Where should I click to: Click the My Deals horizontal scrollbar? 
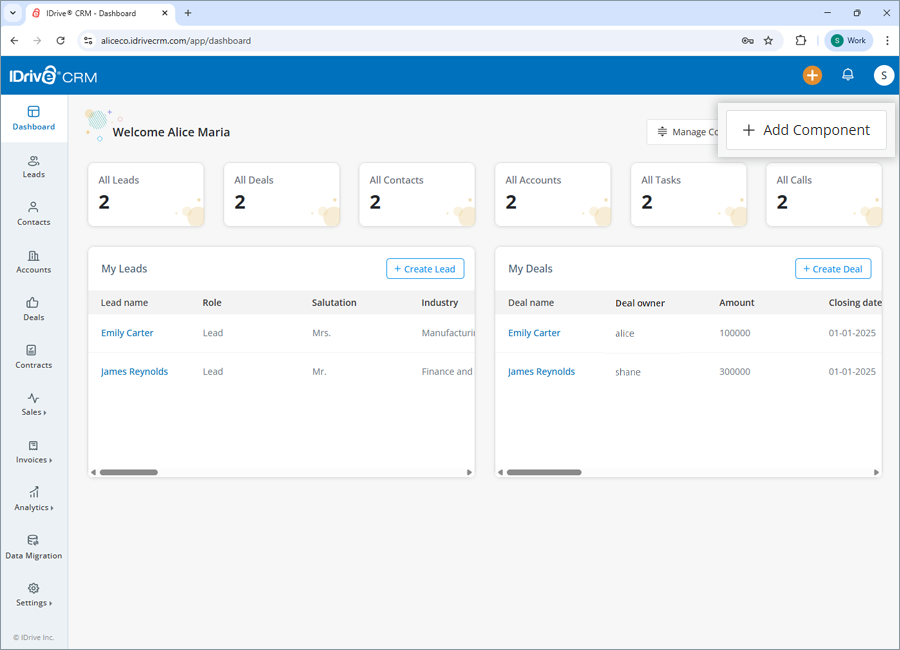tap(545, 471)
